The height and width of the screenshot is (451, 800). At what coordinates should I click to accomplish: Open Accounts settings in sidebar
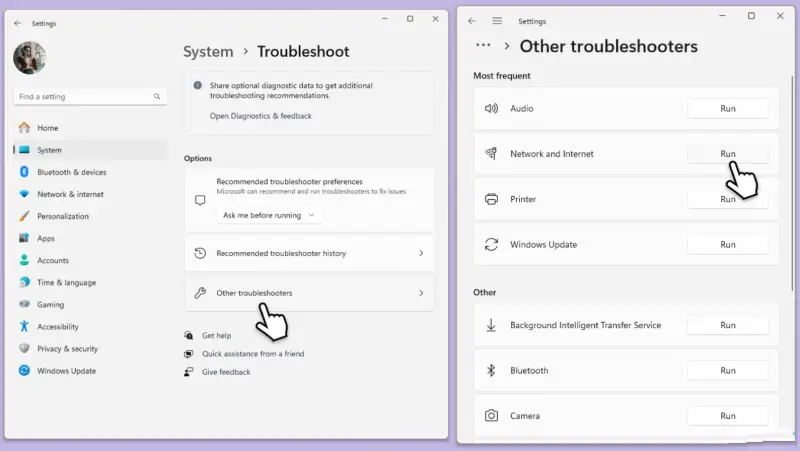[x=90, y=260]
